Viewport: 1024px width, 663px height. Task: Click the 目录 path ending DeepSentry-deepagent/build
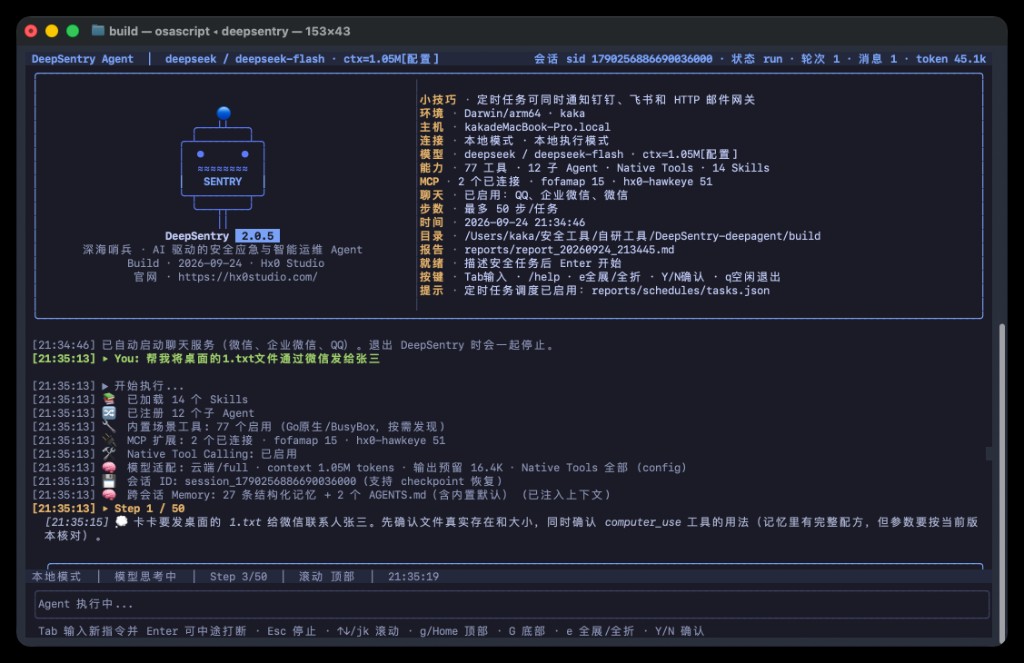[642, 236]
